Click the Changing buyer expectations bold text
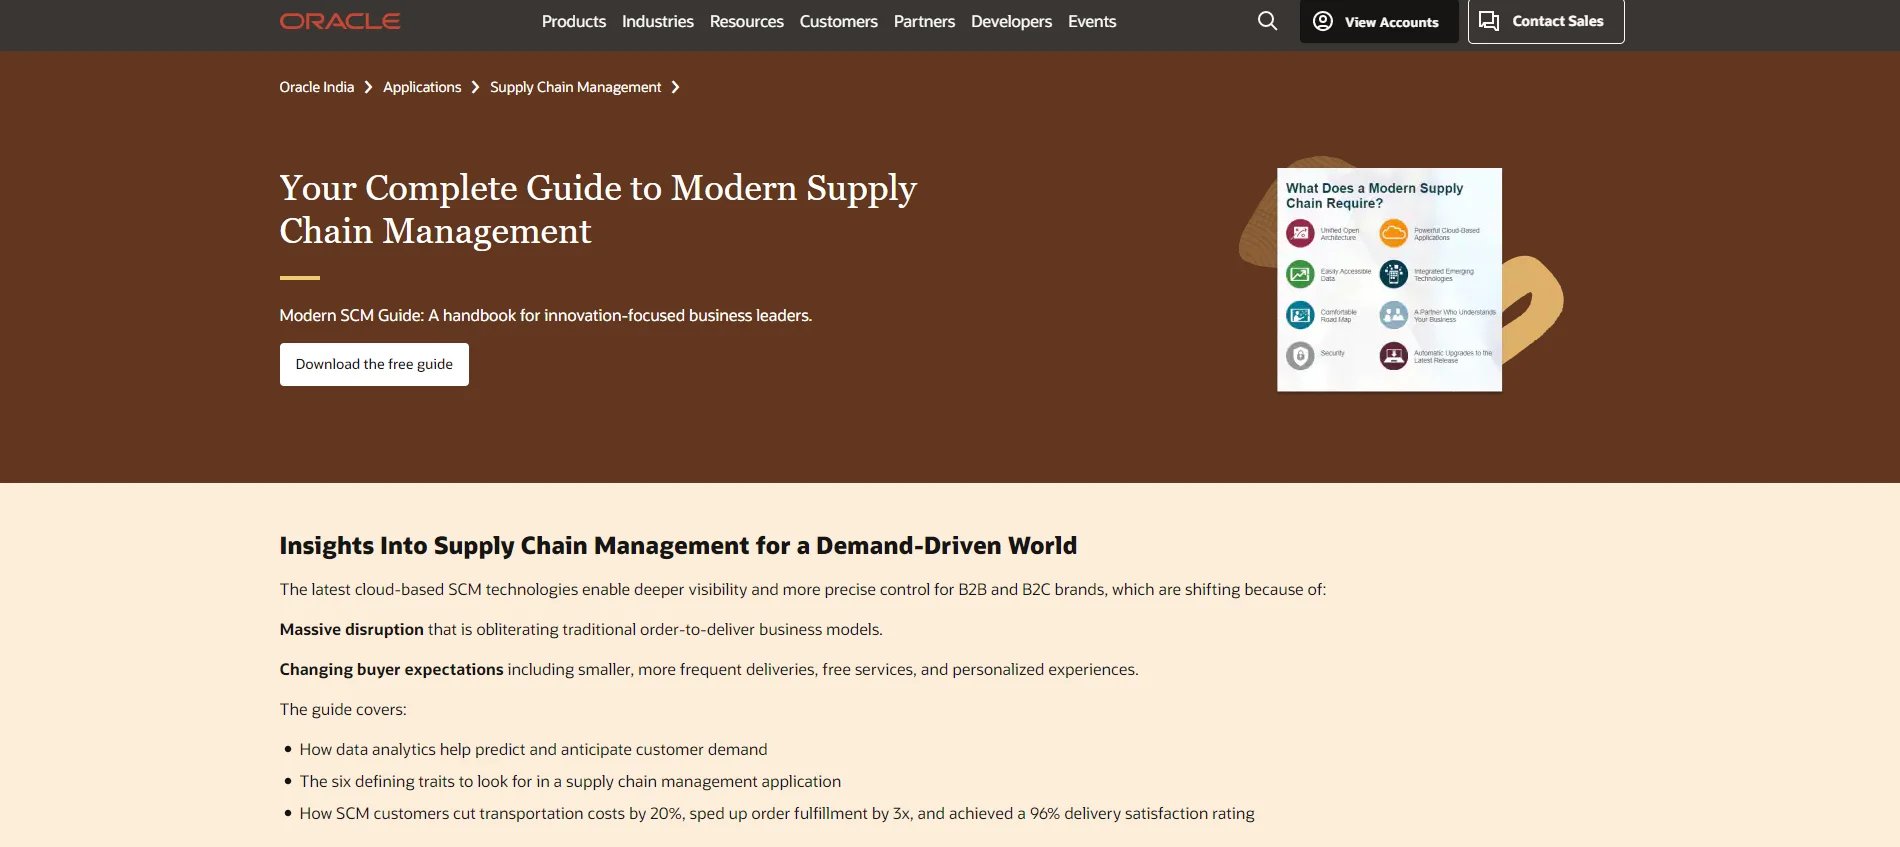This screenshot has width=1900, height=847. 392,669
